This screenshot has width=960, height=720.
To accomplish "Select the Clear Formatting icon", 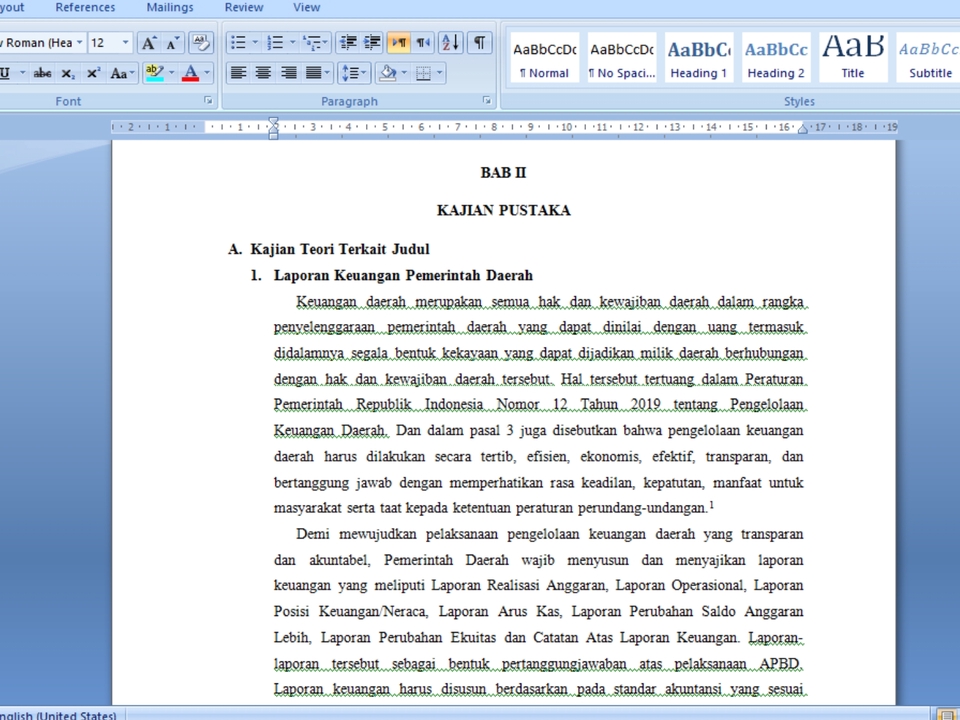I will click(x=199, y=43).
